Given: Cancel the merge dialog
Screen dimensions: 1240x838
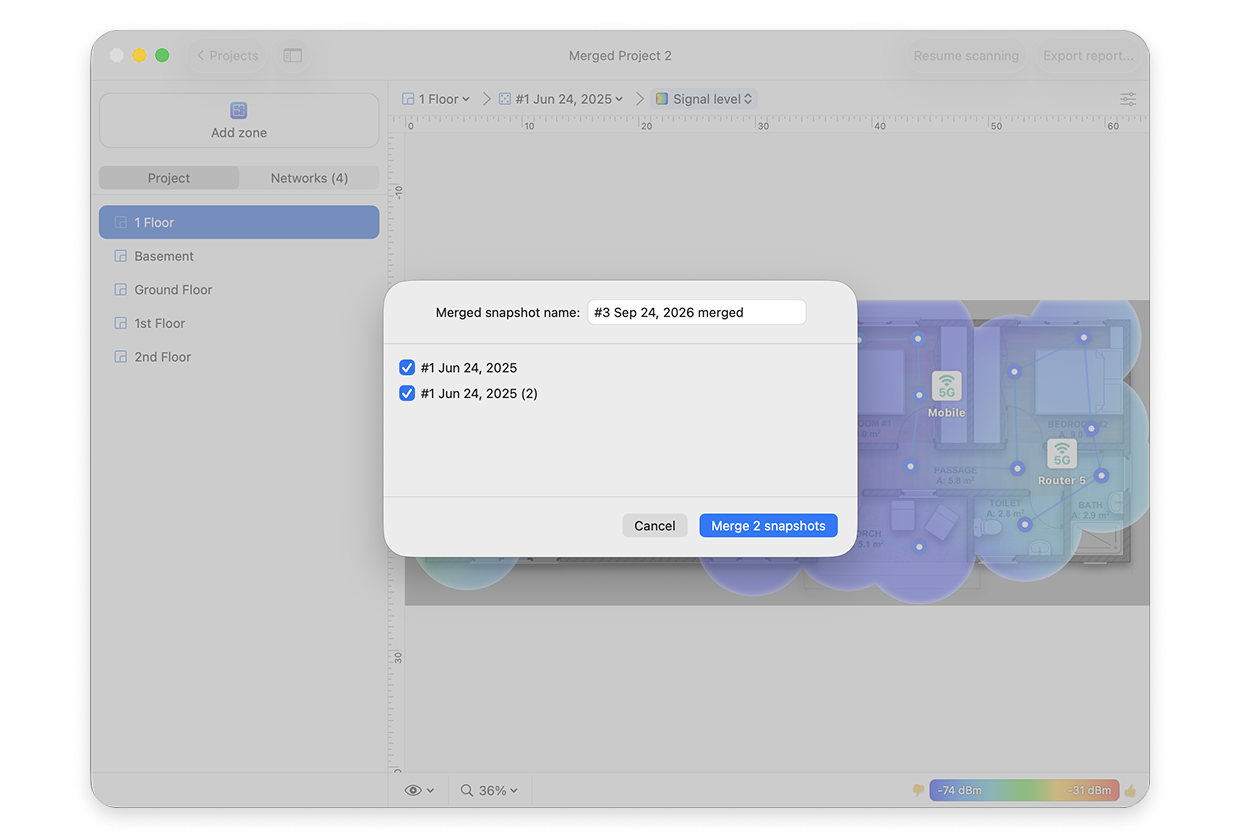Looking at the screenshot, I should 655,526.
